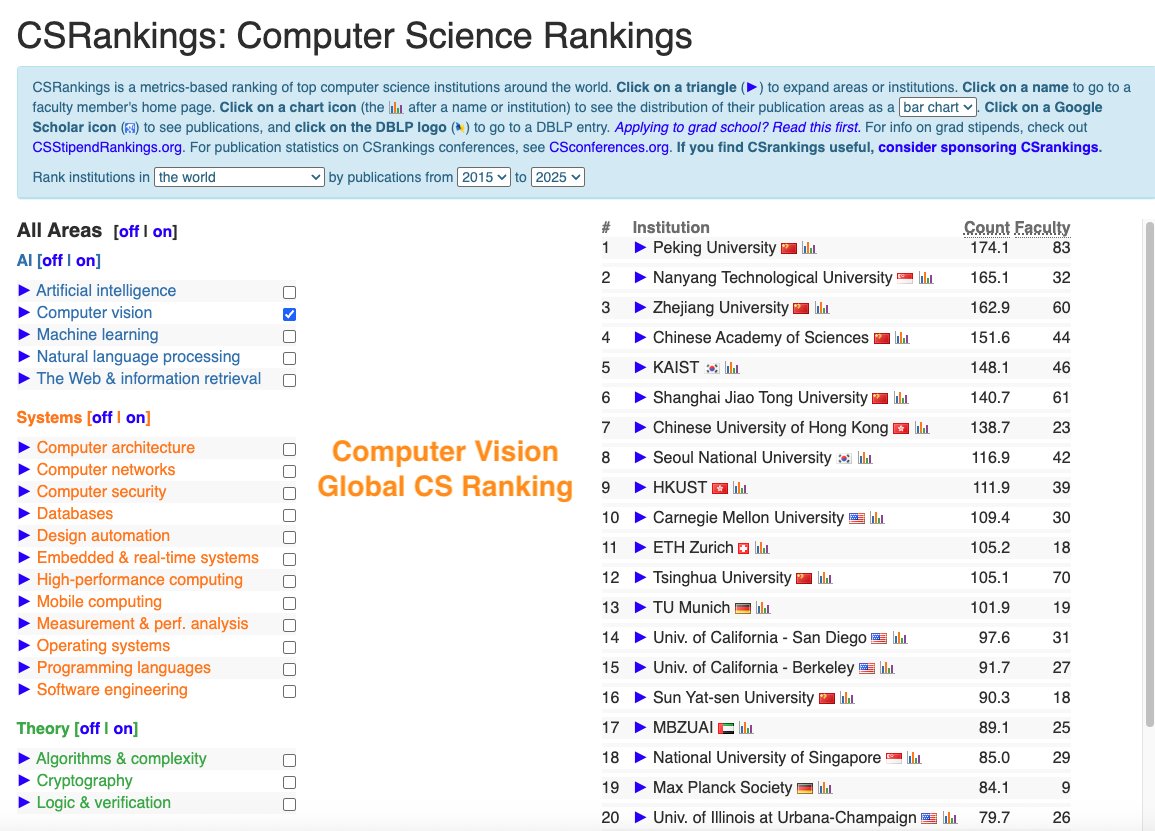Click the Swiss flag beside ETH Zurich
This screenshot has width=1155, height=831.
(743, 548)
